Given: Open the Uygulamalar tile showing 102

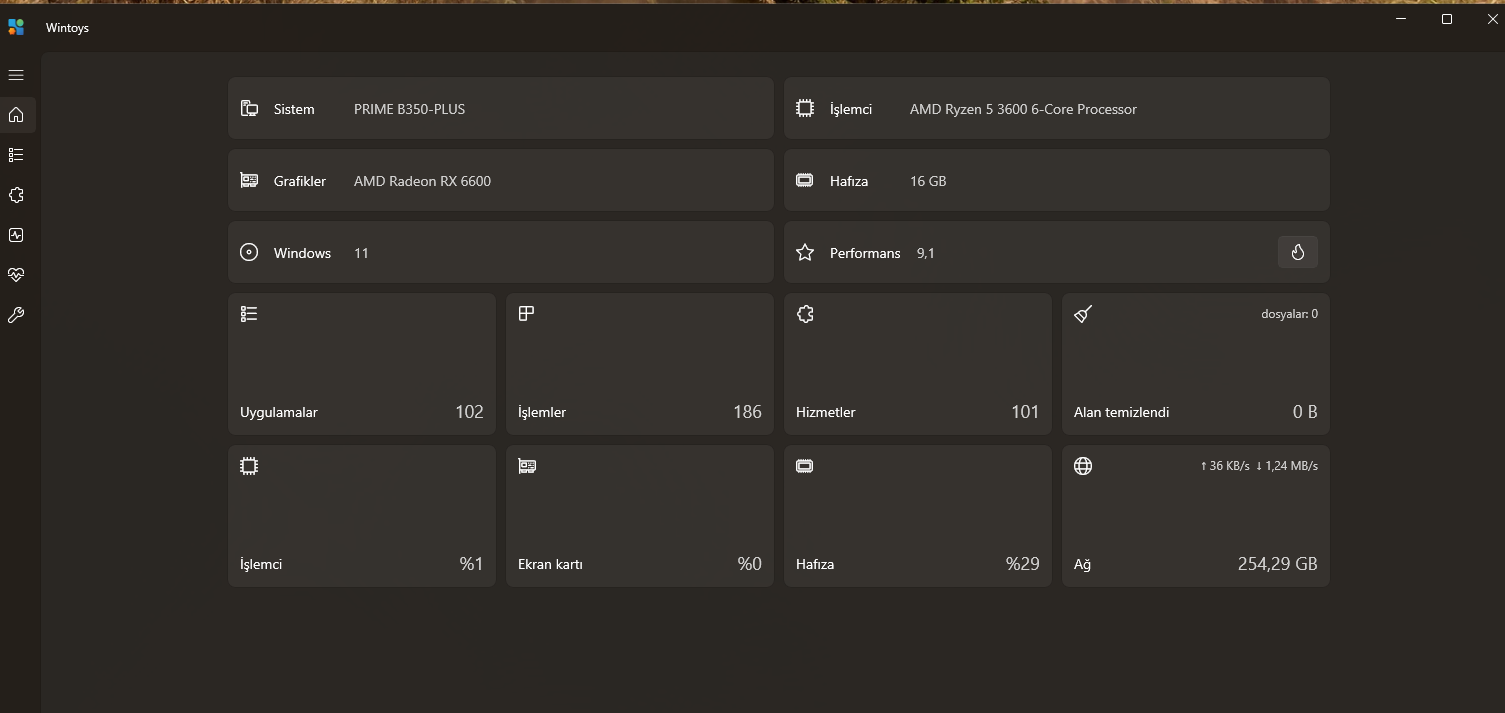Looking at the screenshot, I should [362, 364].
